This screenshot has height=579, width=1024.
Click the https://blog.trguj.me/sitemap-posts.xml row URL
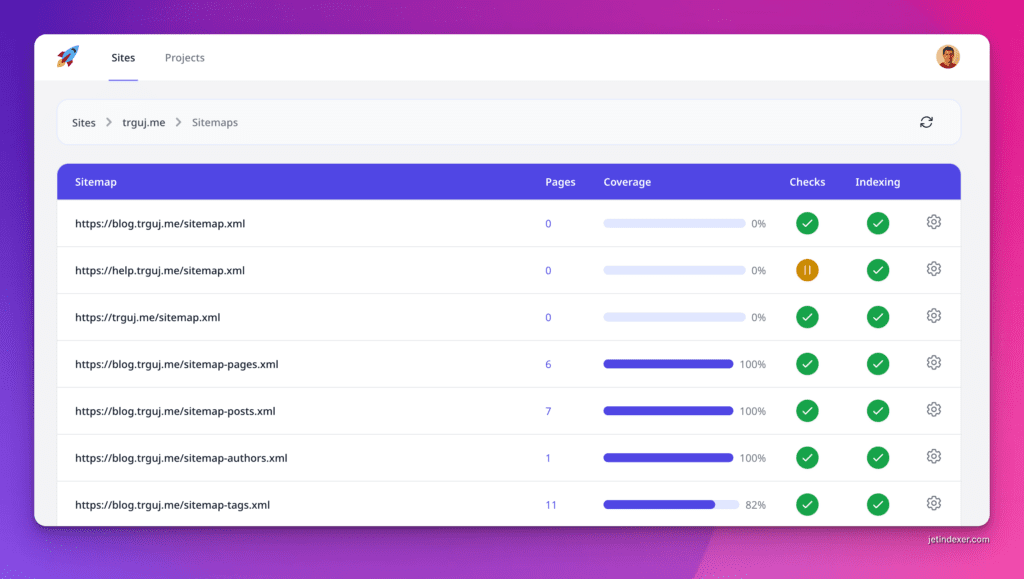point(175,411)
